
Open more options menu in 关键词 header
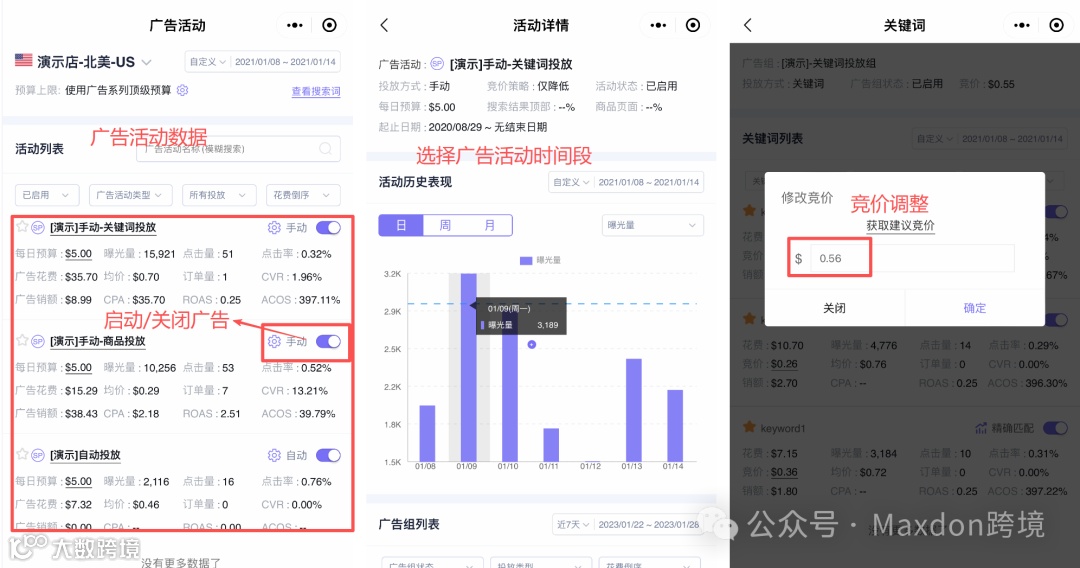coord(1021,25)
